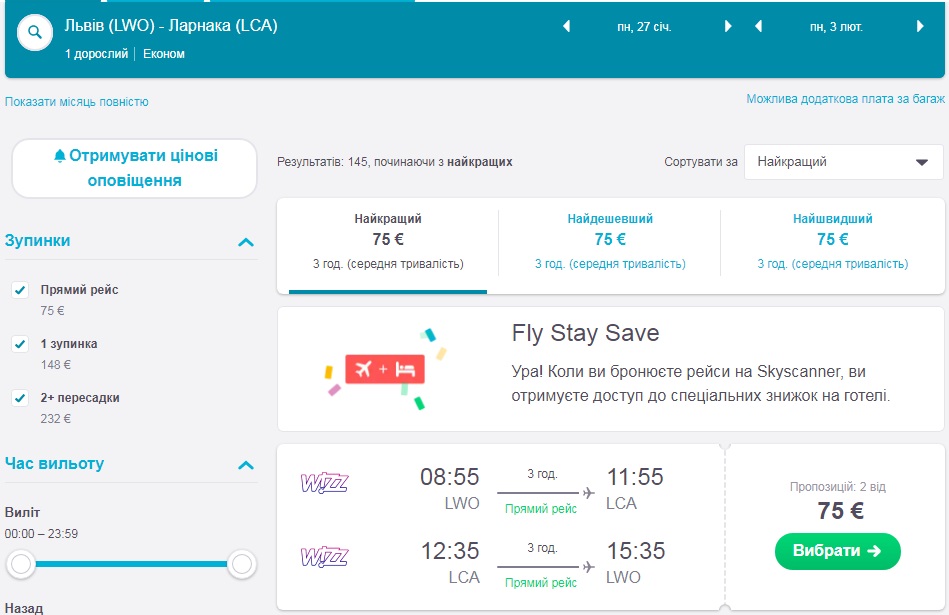Click the Wizz Air logo on return flight
The width and height of the screenshot is (949, 615).
[325, 557]
